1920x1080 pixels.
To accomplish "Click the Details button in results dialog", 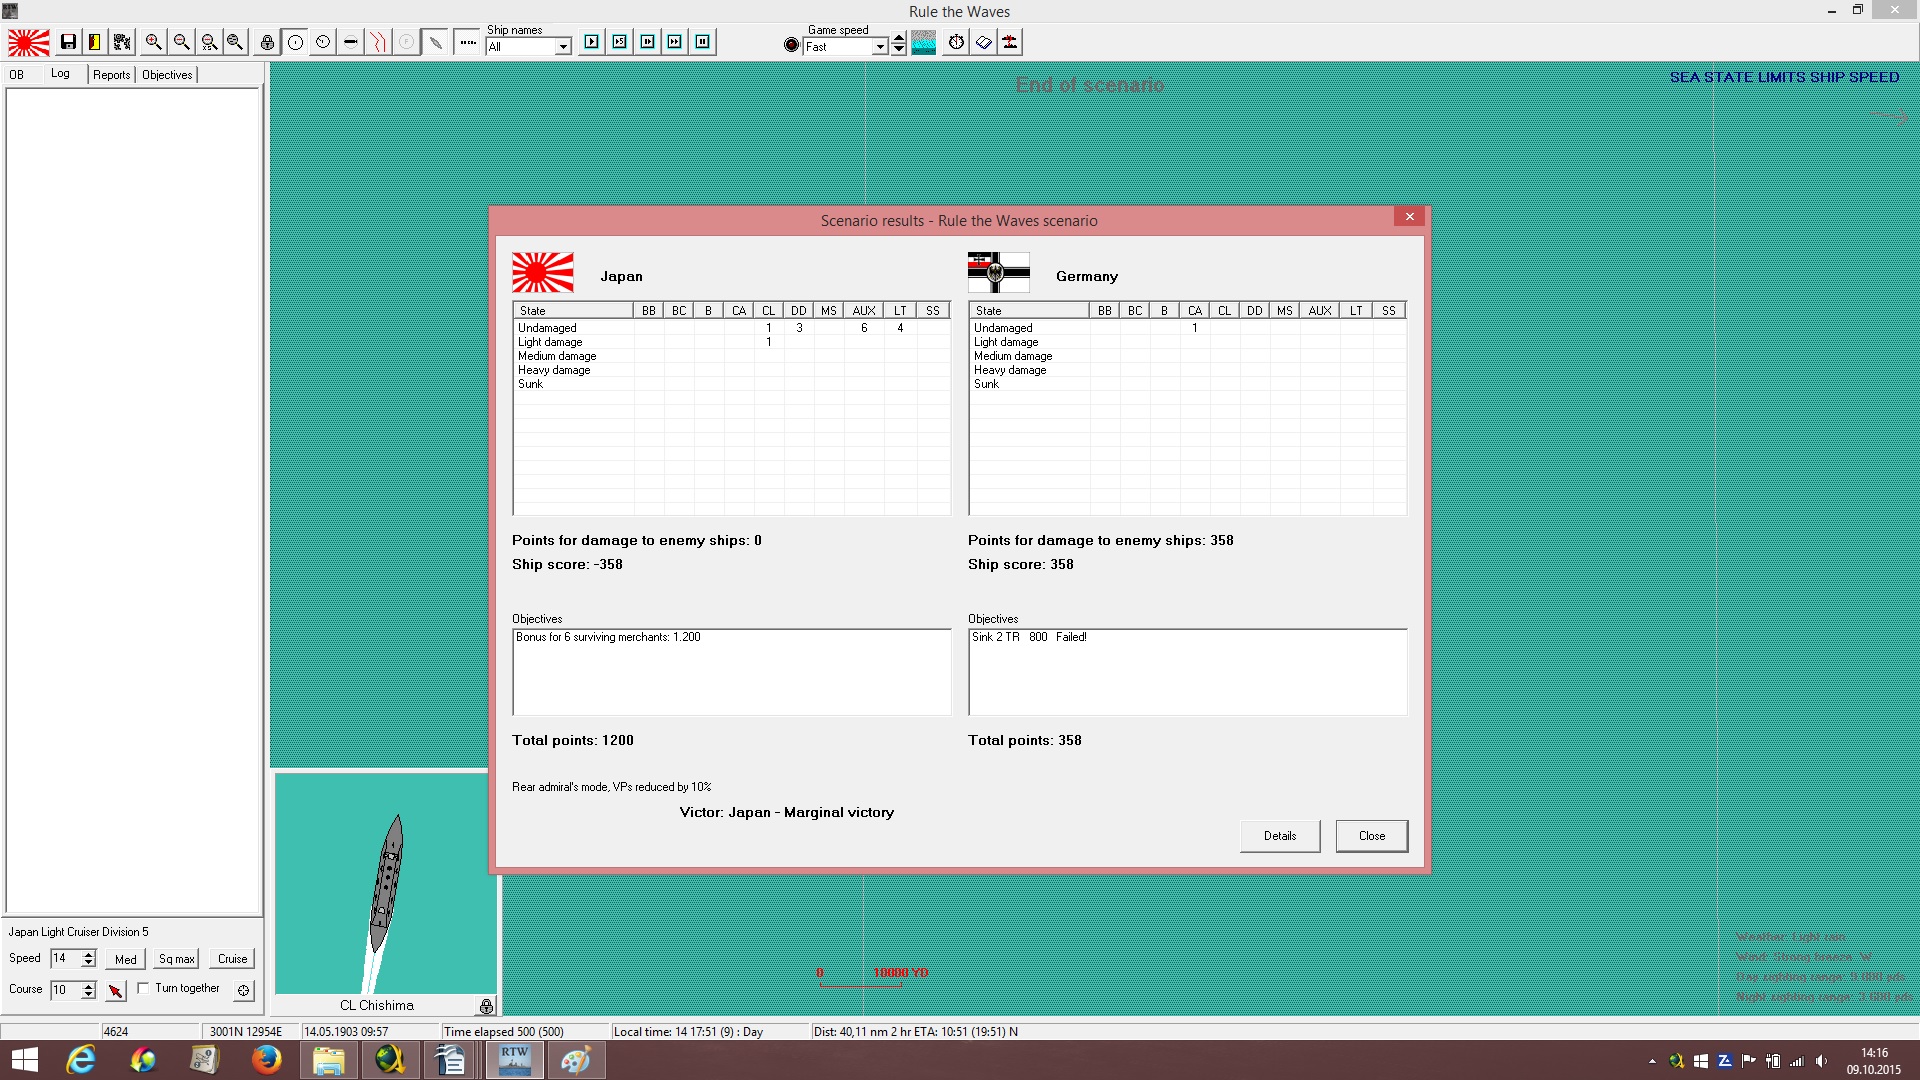I will tap(1280, 836).
